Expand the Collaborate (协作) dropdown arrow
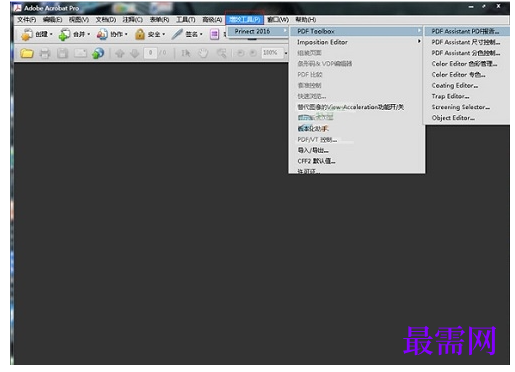Viewport: 515px width, 372px height. pyautogui.click(x=126, y=34)
